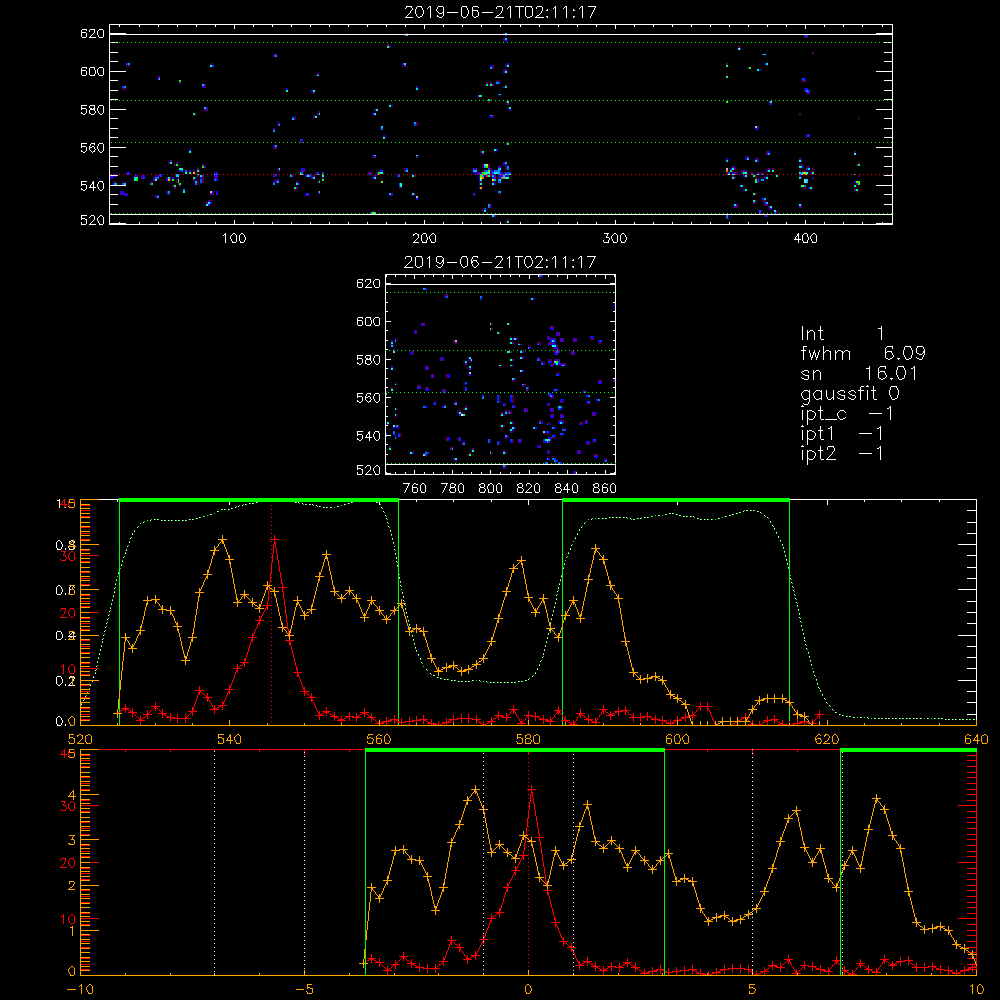The height and width of the screenshot is (1000, 1000).
Task: Click x-axis tick label 800 on middle image
Action: coord(490,489)
